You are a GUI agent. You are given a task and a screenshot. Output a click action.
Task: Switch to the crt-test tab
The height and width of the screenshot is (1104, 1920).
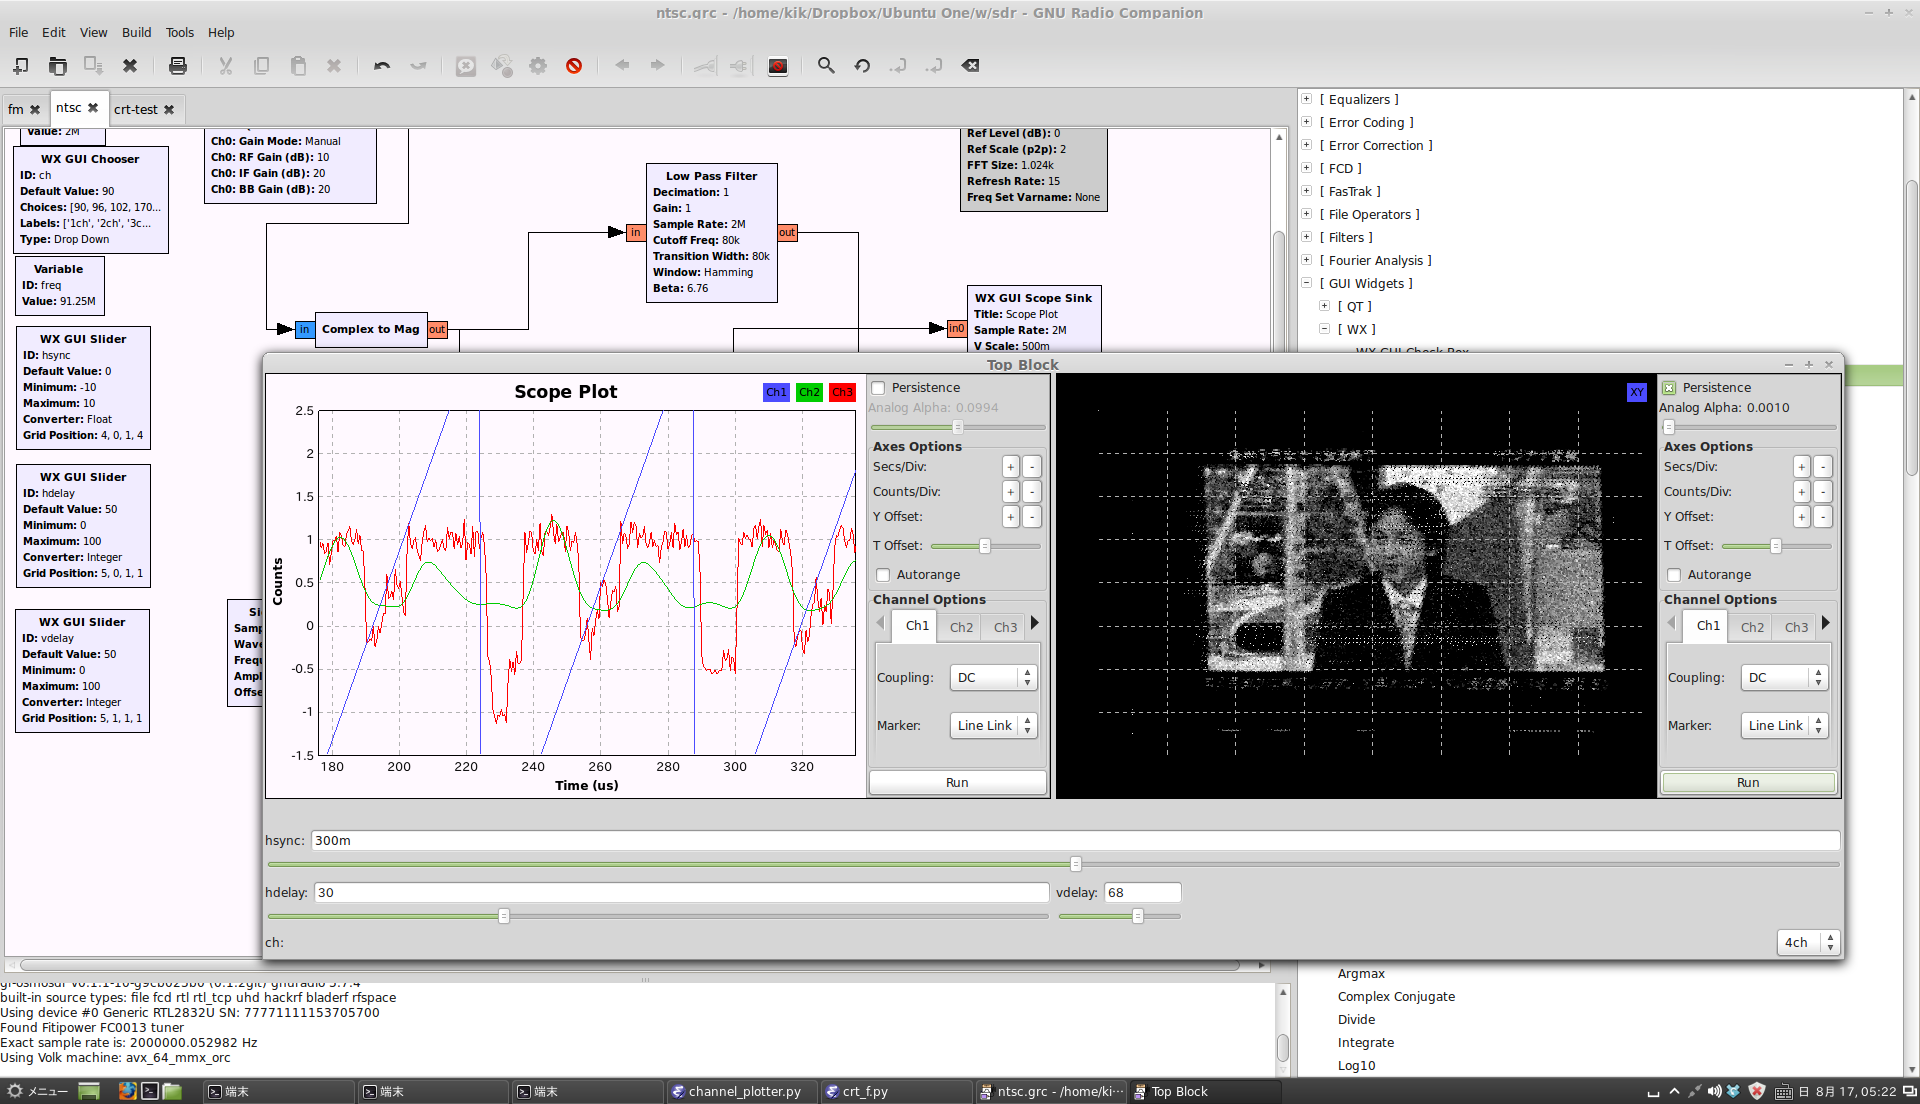(136, 110)
